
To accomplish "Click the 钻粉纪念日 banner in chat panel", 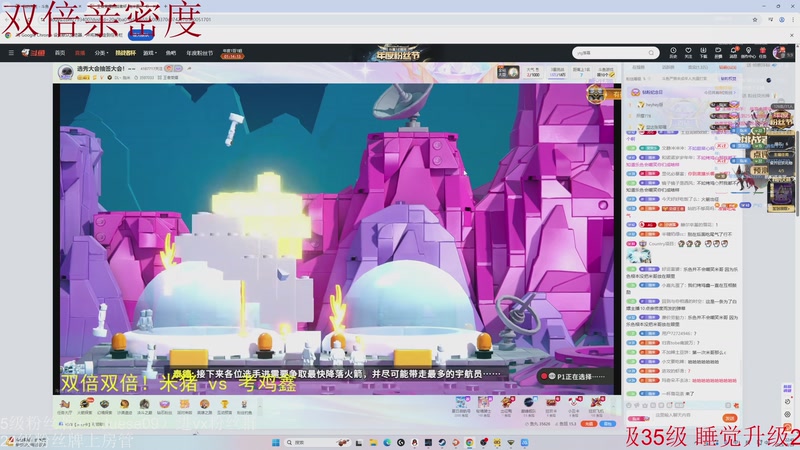I will coord(684,92).
